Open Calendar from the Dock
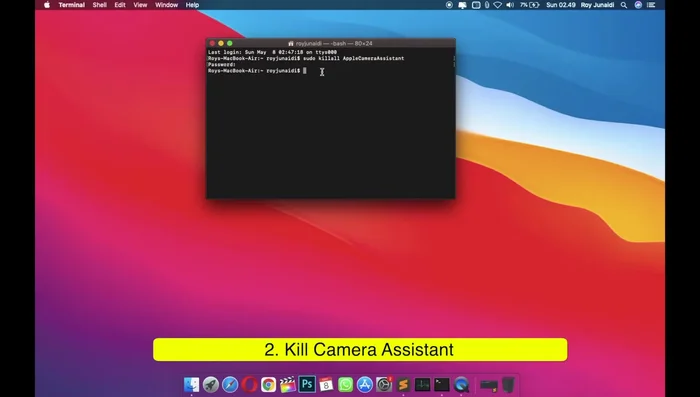 pyautogui.click(x=326, y=384)
